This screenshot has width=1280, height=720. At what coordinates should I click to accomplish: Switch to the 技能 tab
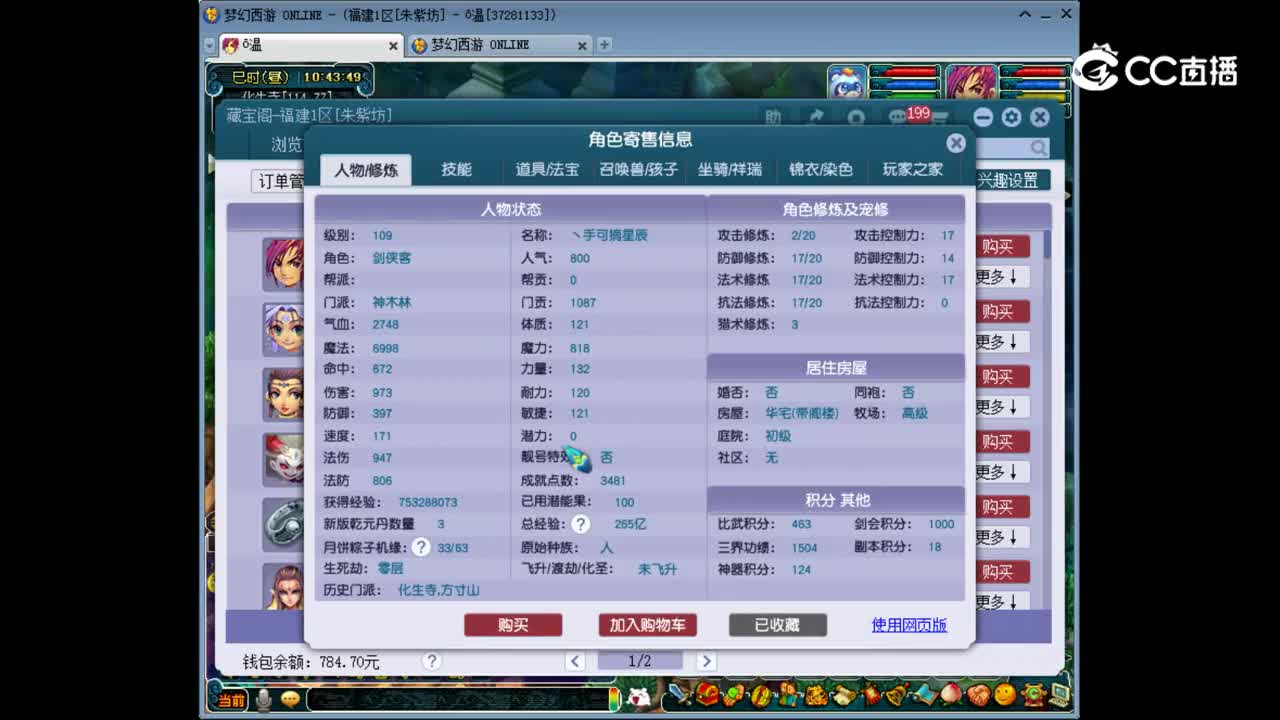coord(457,170)
